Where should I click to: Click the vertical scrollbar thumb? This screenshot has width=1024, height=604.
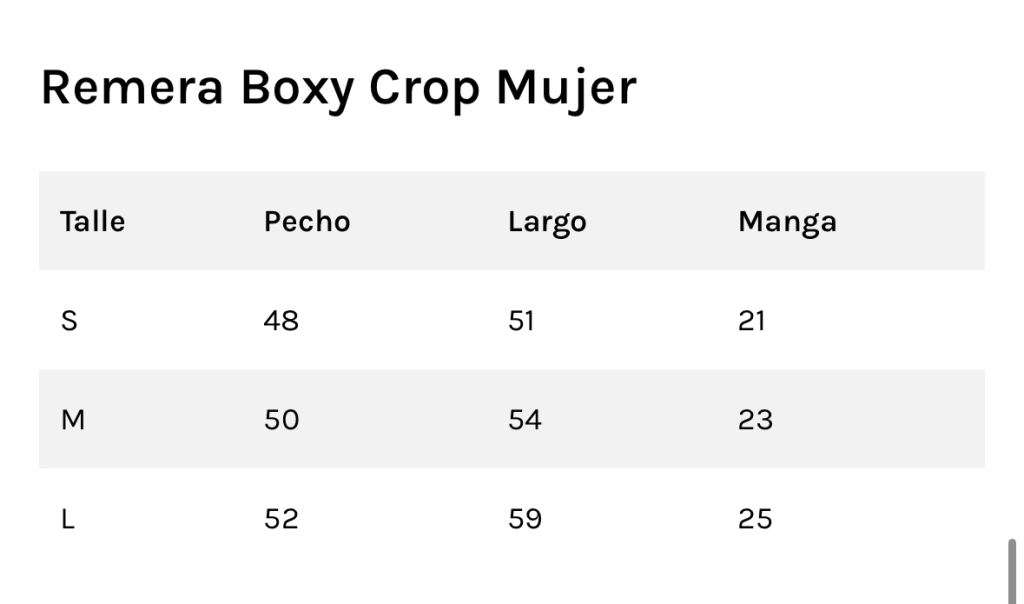1012,571
